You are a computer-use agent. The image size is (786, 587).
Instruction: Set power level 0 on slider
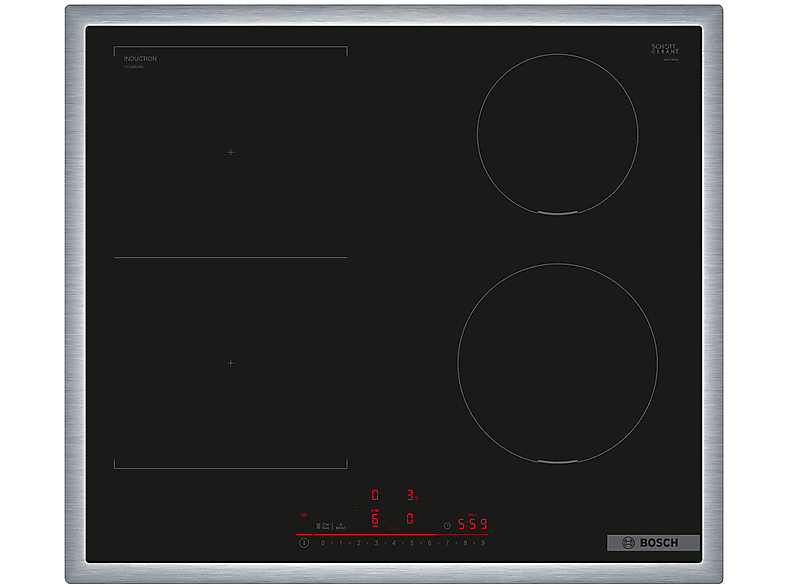[x=323, y=543]
